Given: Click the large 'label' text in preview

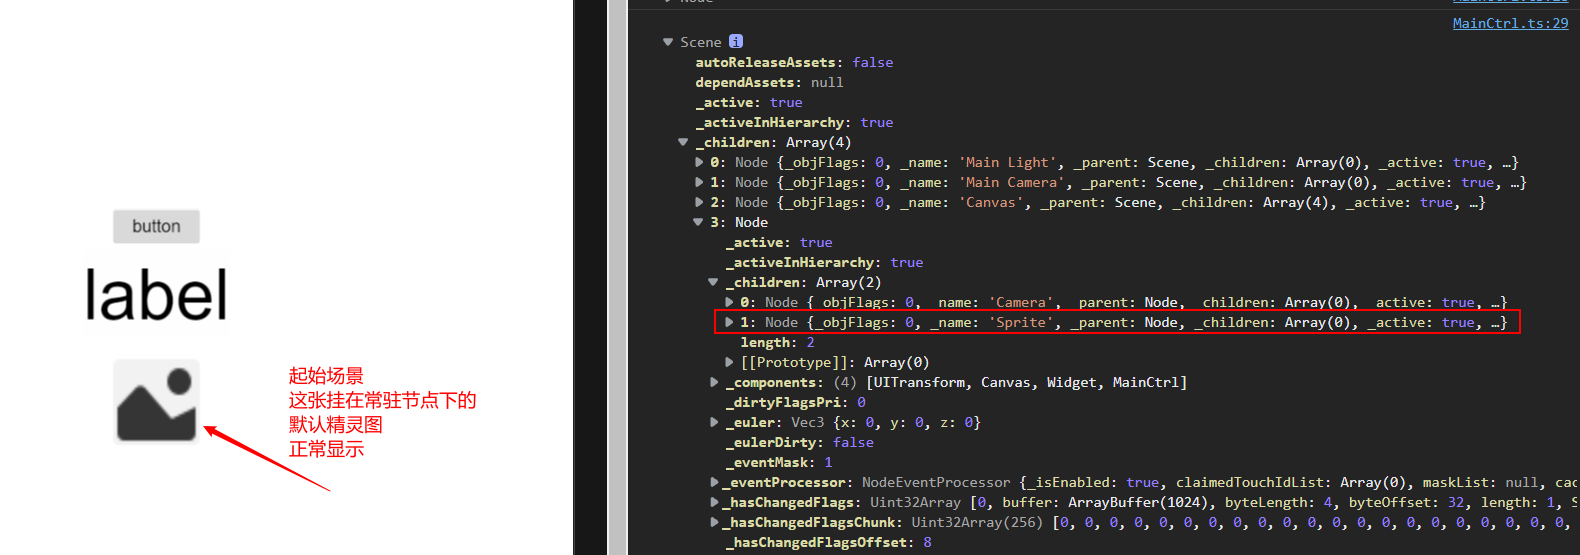Looking at the screenshot, I should 156,296.
